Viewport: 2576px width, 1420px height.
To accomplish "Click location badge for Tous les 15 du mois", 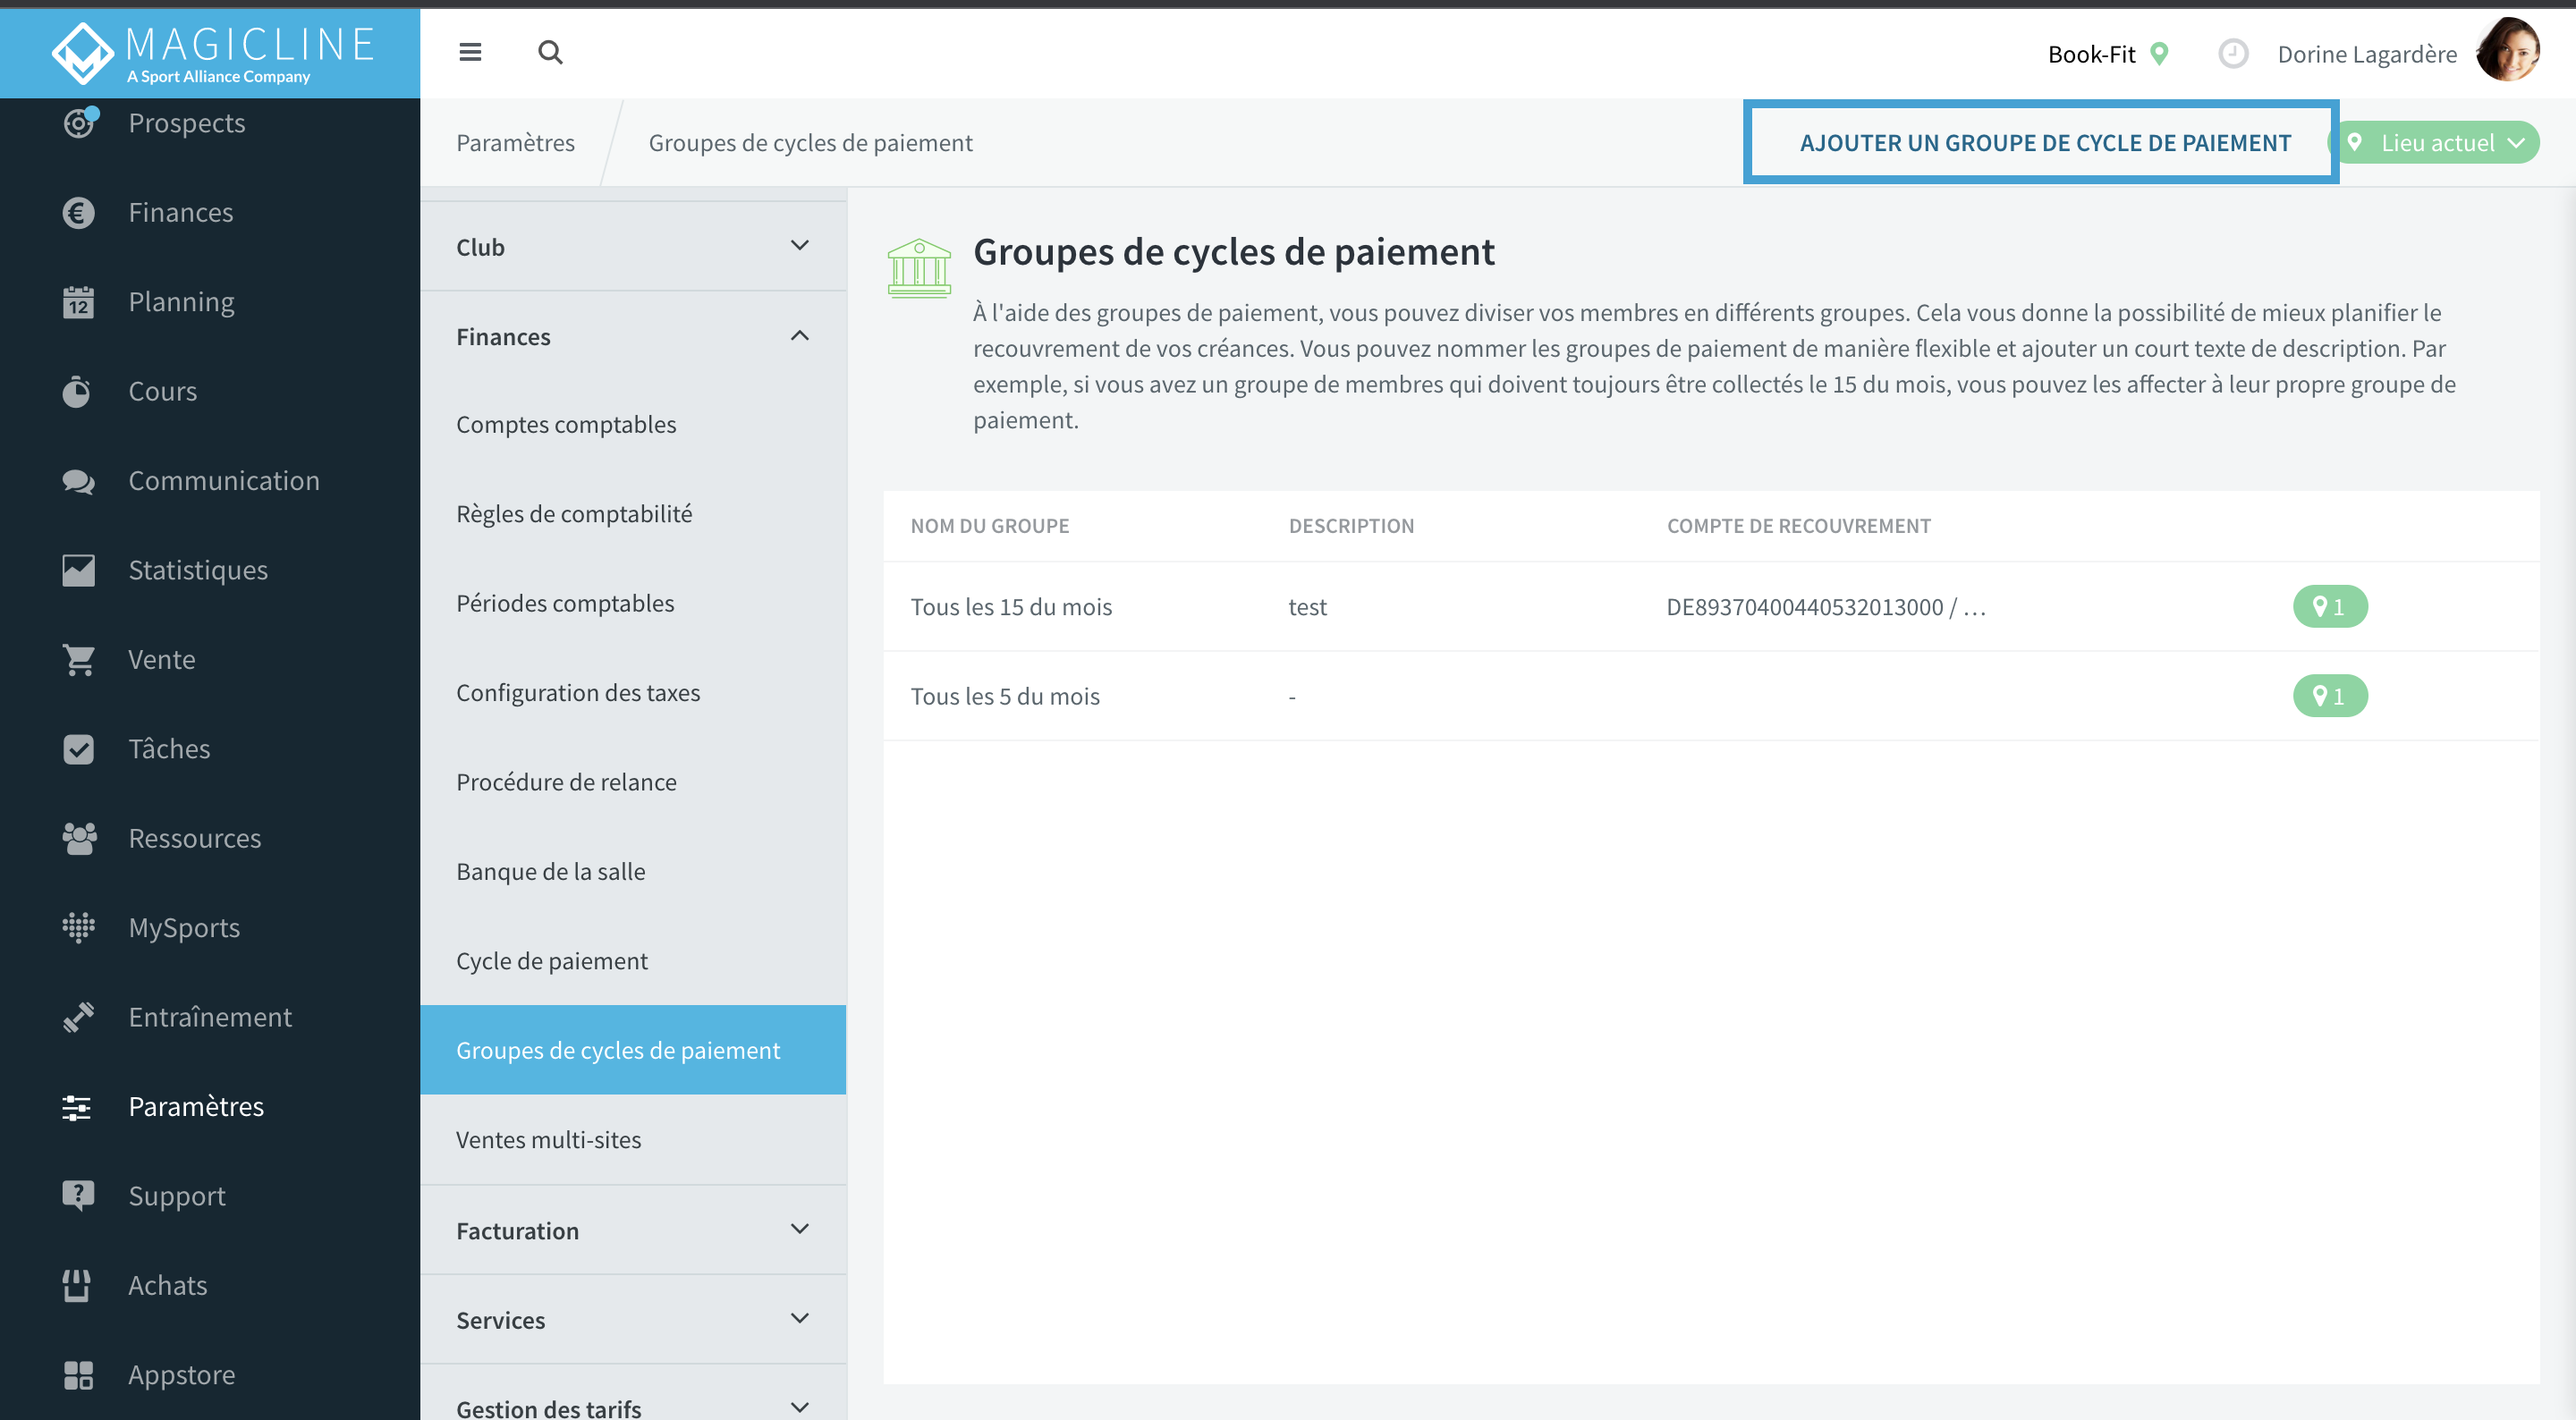I will point(2329,606).
